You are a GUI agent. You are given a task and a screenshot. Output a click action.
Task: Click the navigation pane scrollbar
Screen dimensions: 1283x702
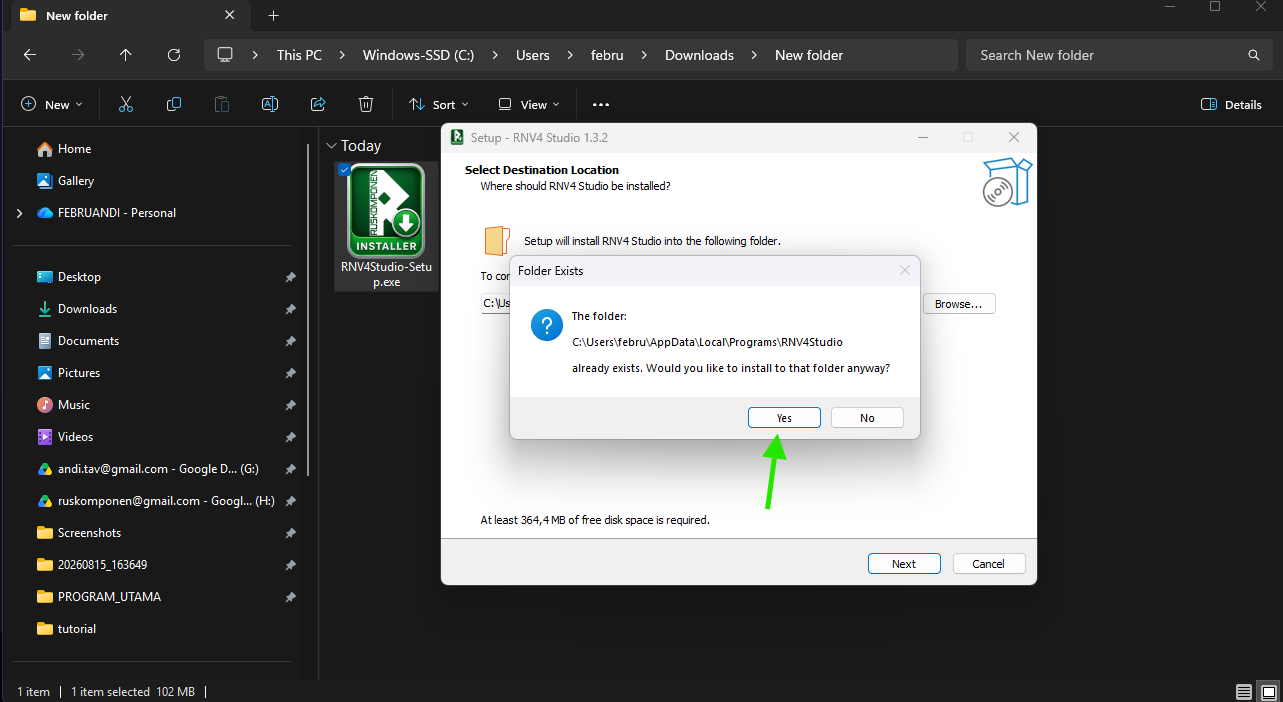click(308, 310)
